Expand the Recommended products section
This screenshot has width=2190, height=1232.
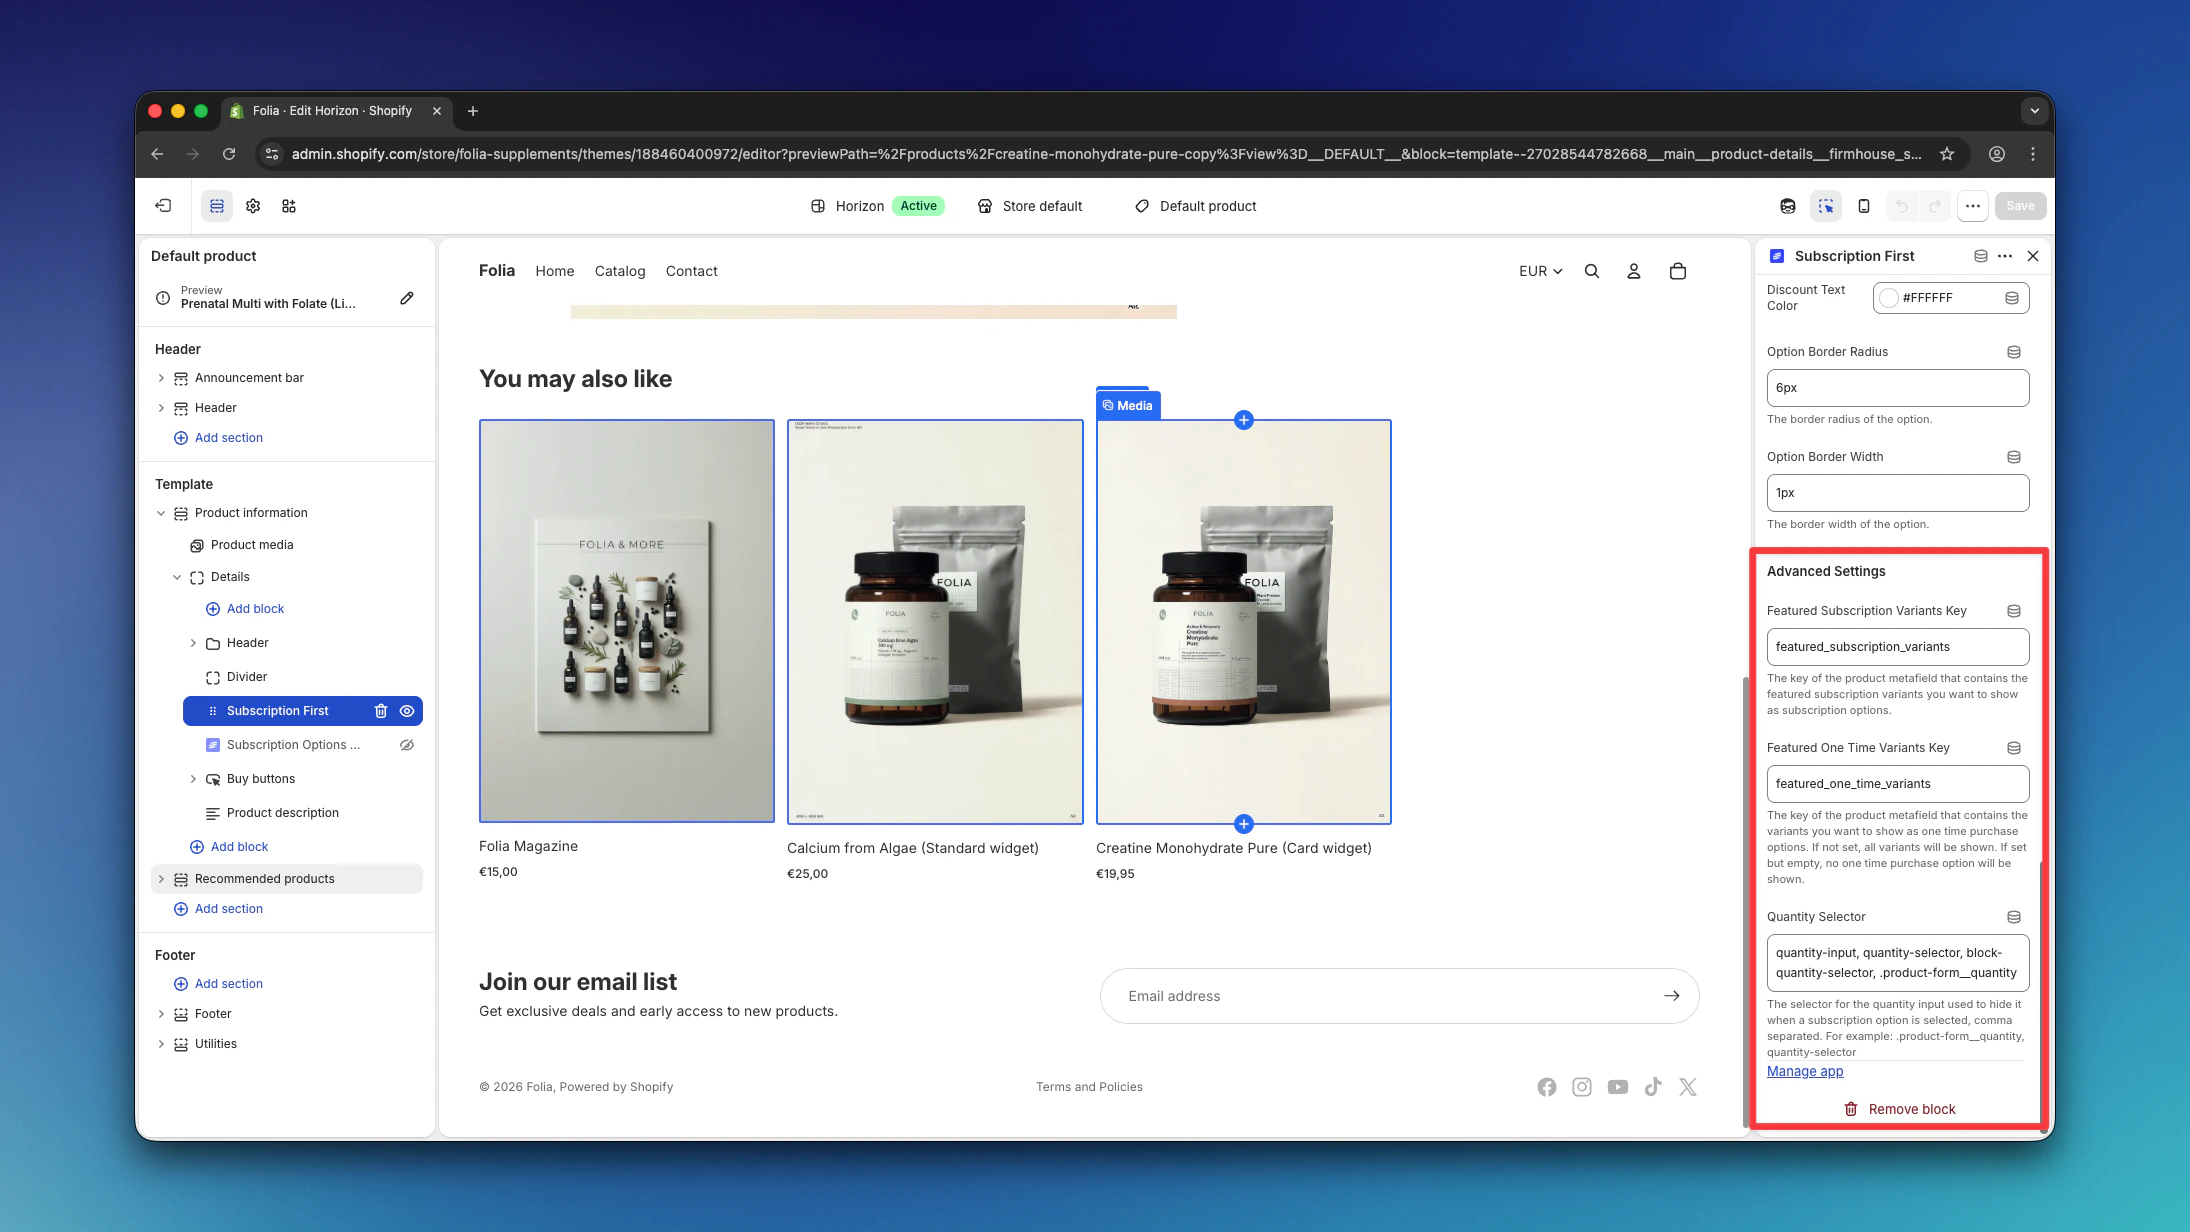click(161, 879)
